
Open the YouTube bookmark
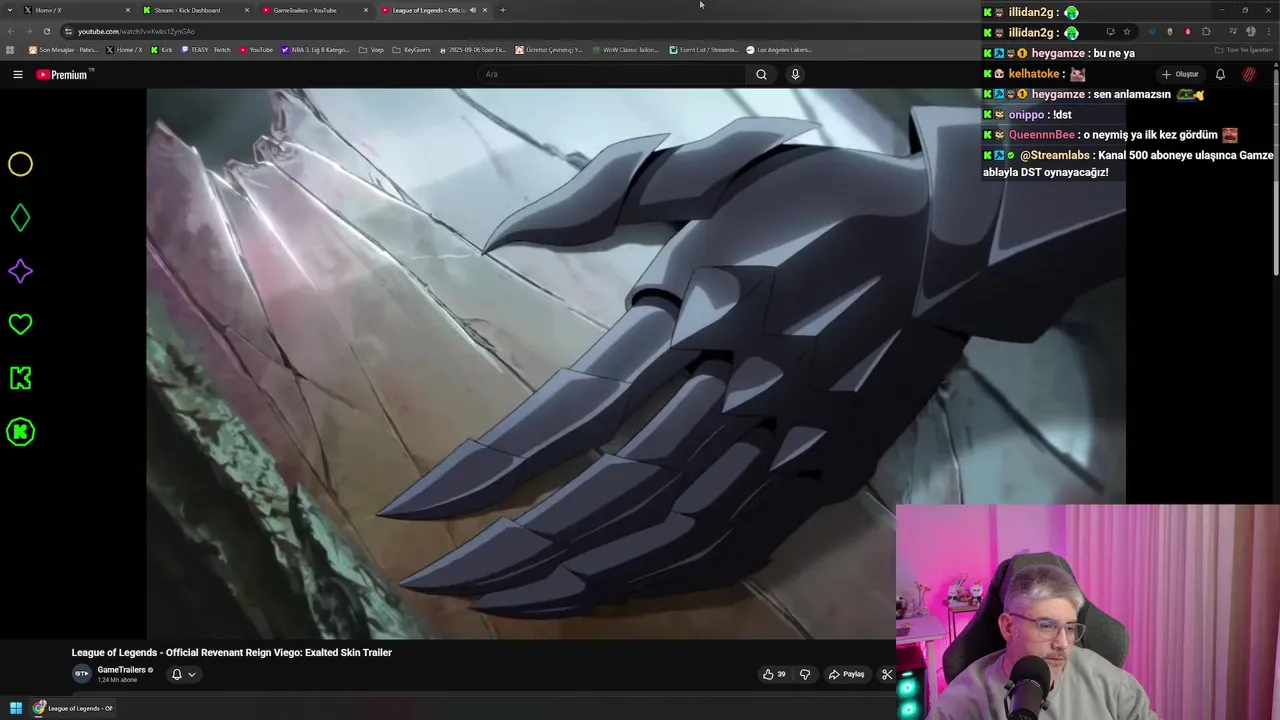[x=256, y=50]
